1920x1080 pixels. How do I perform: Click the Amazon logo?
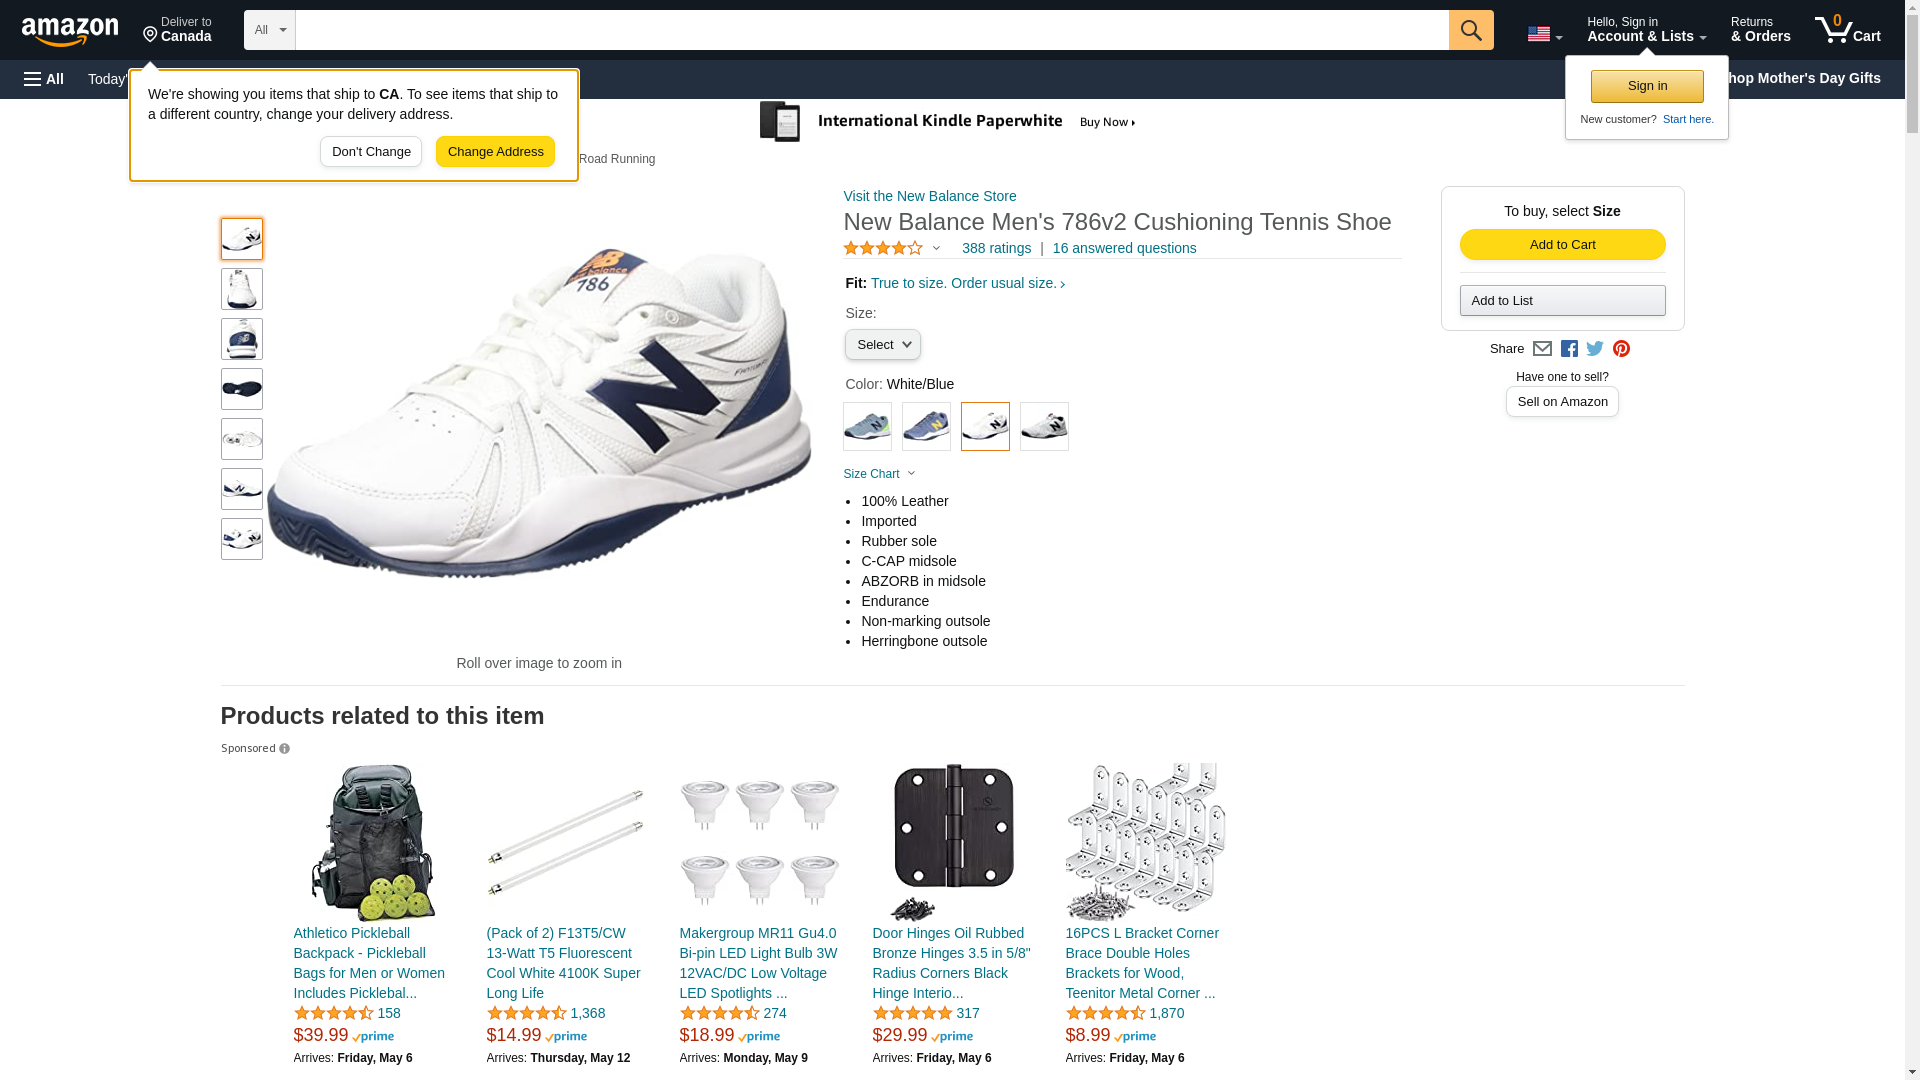tap(70, 32)
